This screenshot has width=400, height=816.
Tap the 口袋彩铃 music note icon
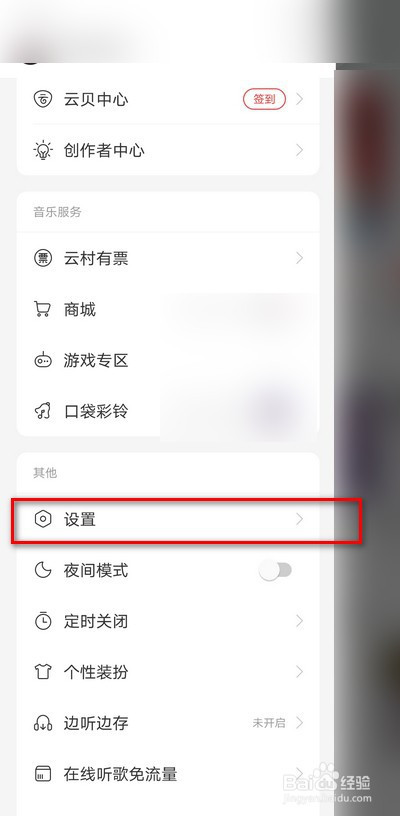[43, 411]
